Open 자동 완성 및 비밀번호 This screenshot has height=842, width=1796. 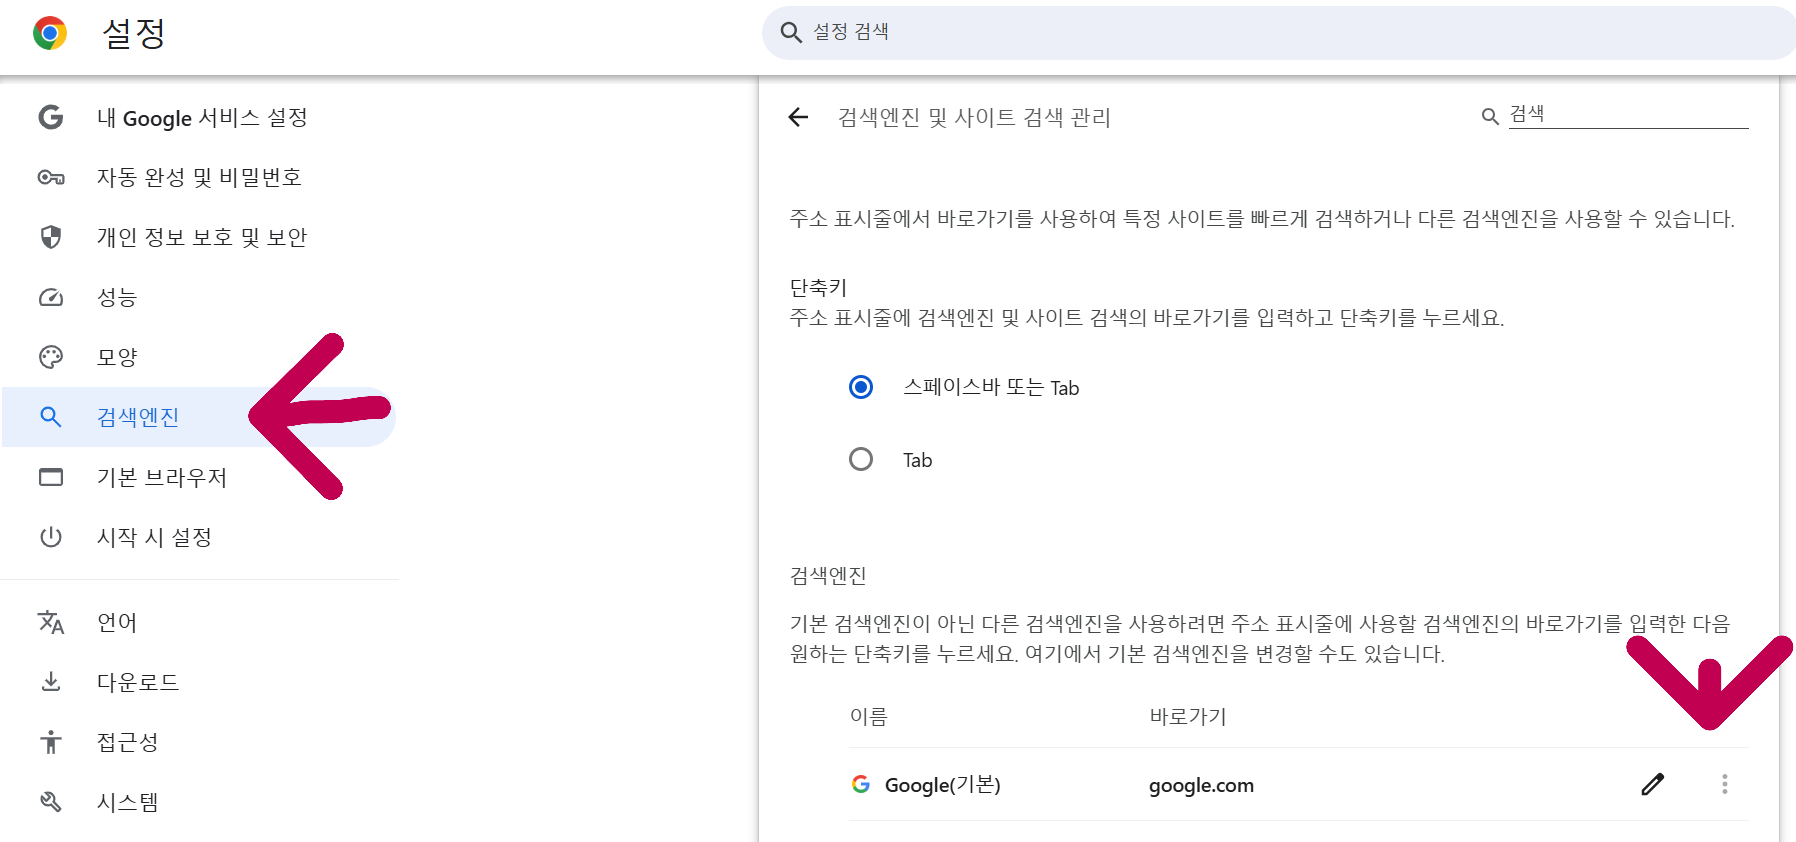click(199, 177)
